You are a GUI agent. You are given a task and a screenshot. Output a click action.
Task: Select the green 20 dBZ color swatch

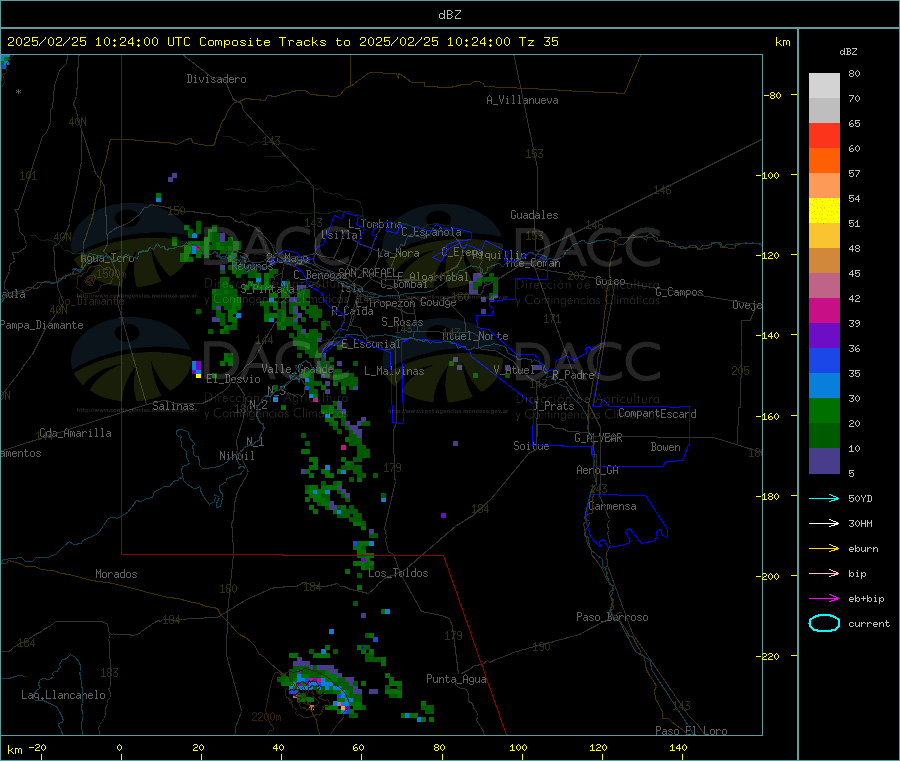pos(824,410)
